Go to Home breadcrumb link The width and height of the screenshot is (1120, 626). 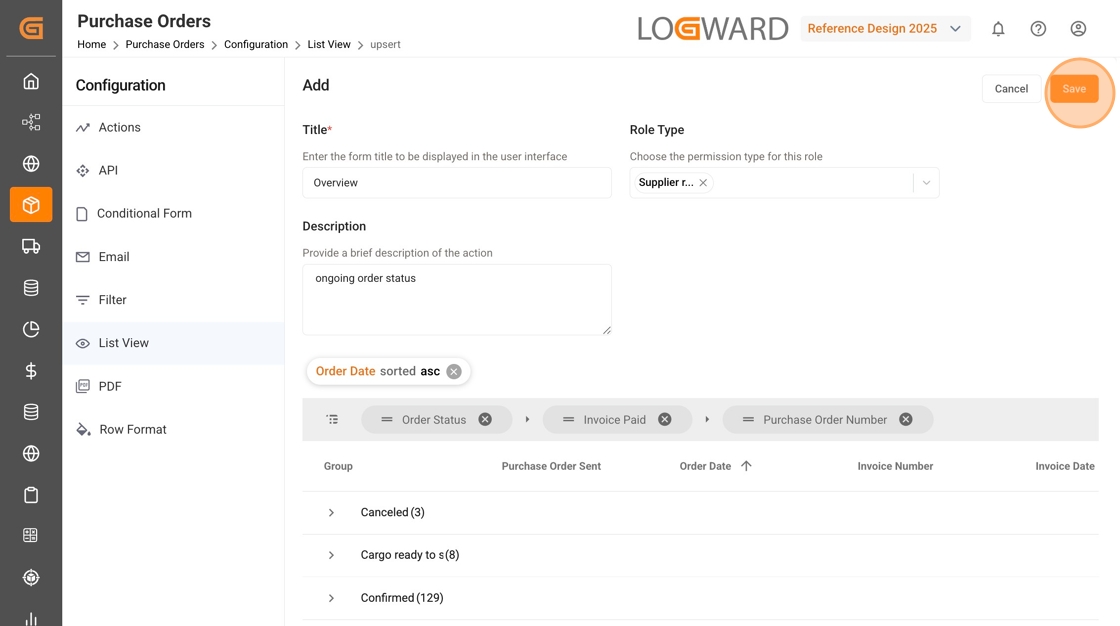(x=91, y=44)
